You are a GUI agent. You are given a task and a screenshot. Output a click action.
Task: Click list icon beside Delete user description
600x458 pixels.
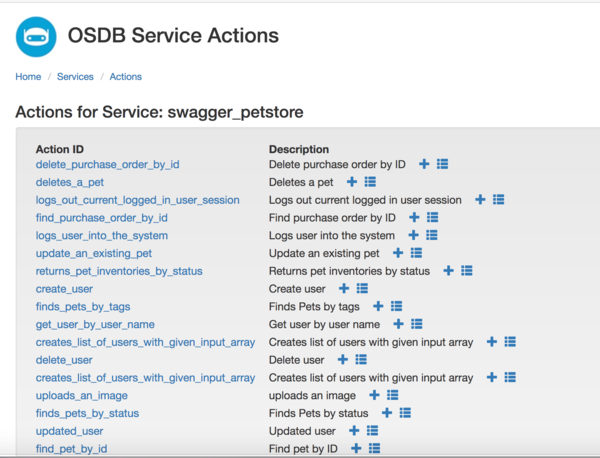[x=361, y=360]
